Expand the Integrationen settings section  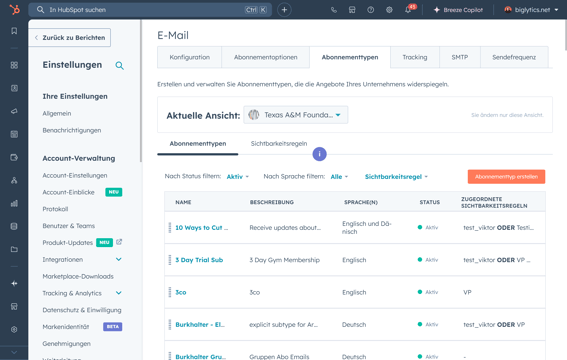pyautogui.click(x=119, y=259)
